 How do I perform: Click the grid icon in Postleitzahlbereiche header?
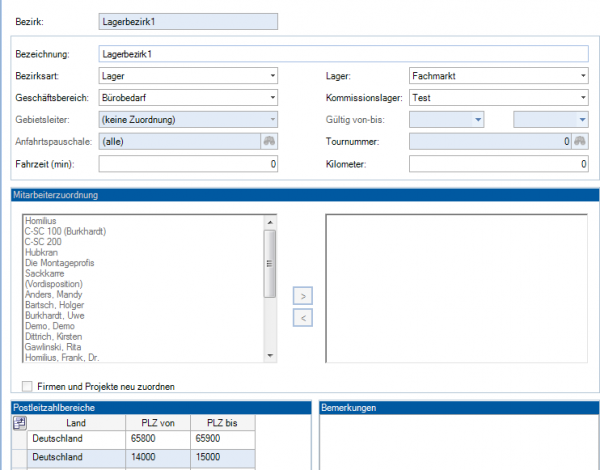click(x=19, y=423)
